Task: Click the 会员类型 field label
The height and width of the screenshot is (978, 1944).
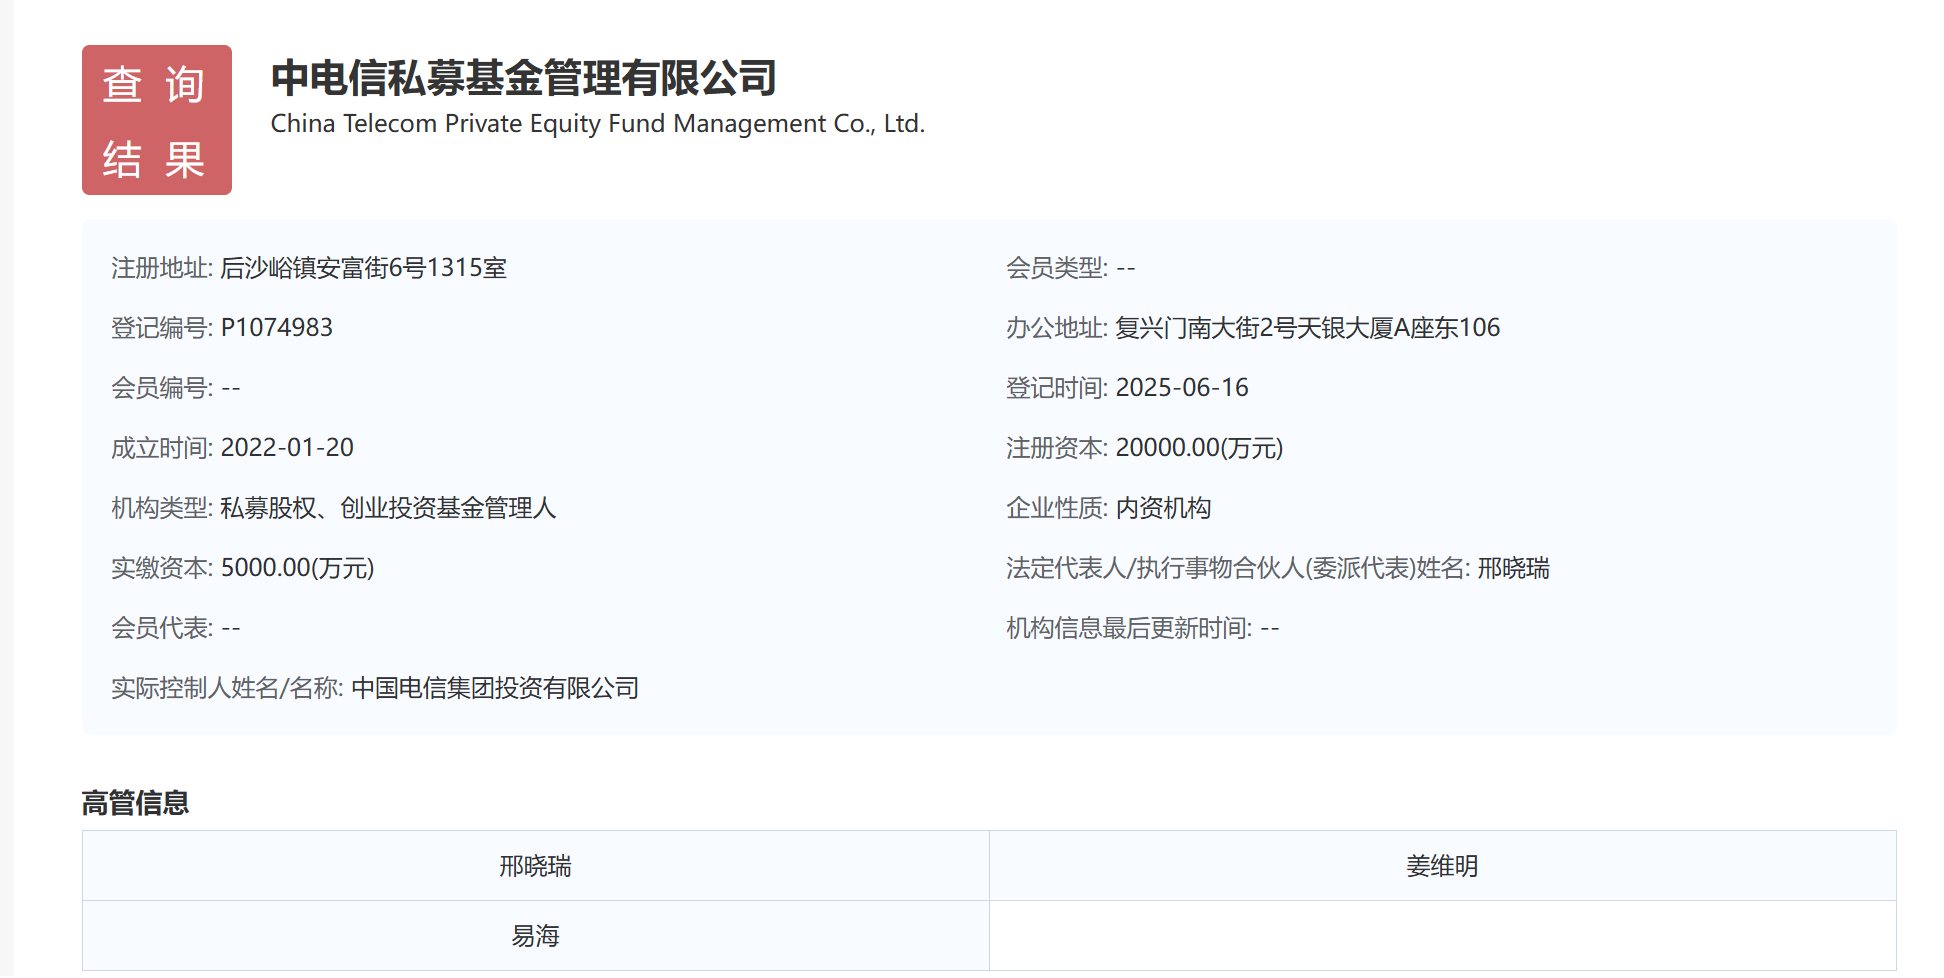Action: click(x=1057, y=268)
